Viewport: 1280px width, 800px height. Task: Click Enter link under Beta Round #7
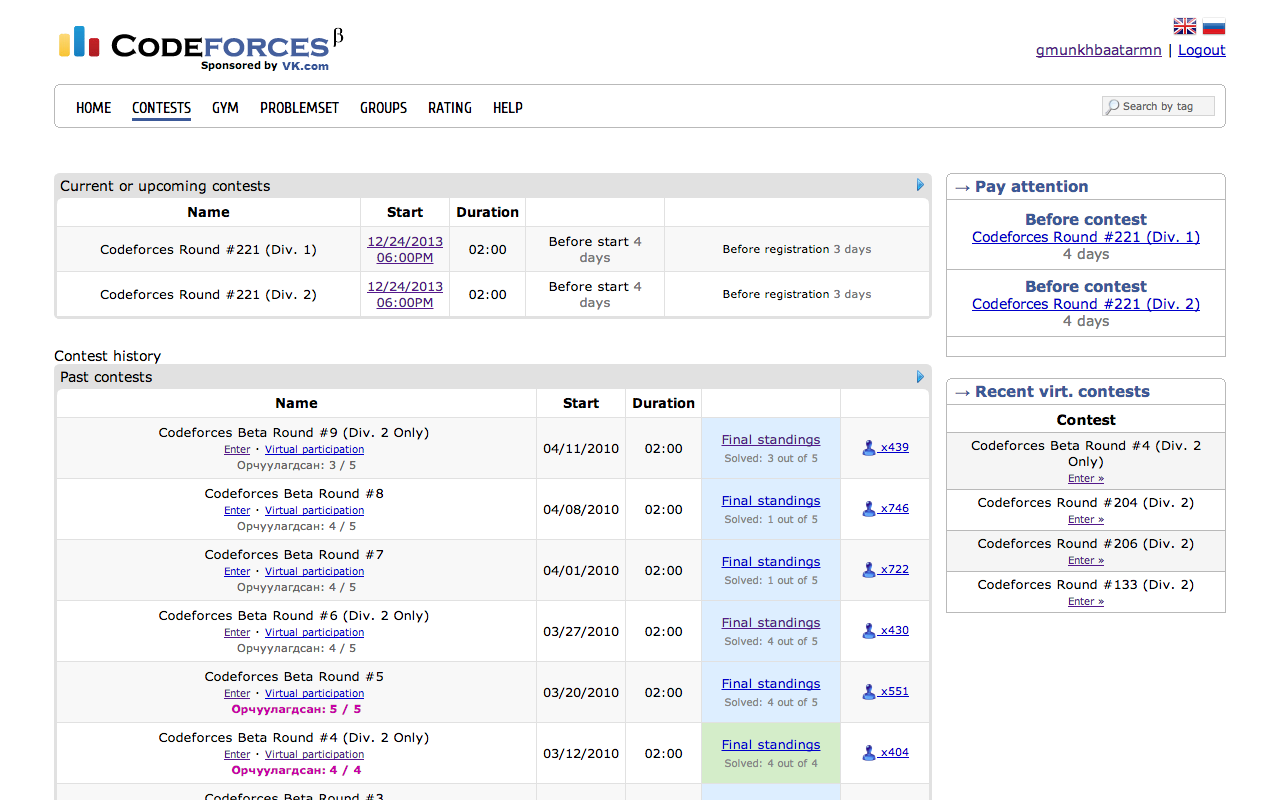(x=237, y=572)
